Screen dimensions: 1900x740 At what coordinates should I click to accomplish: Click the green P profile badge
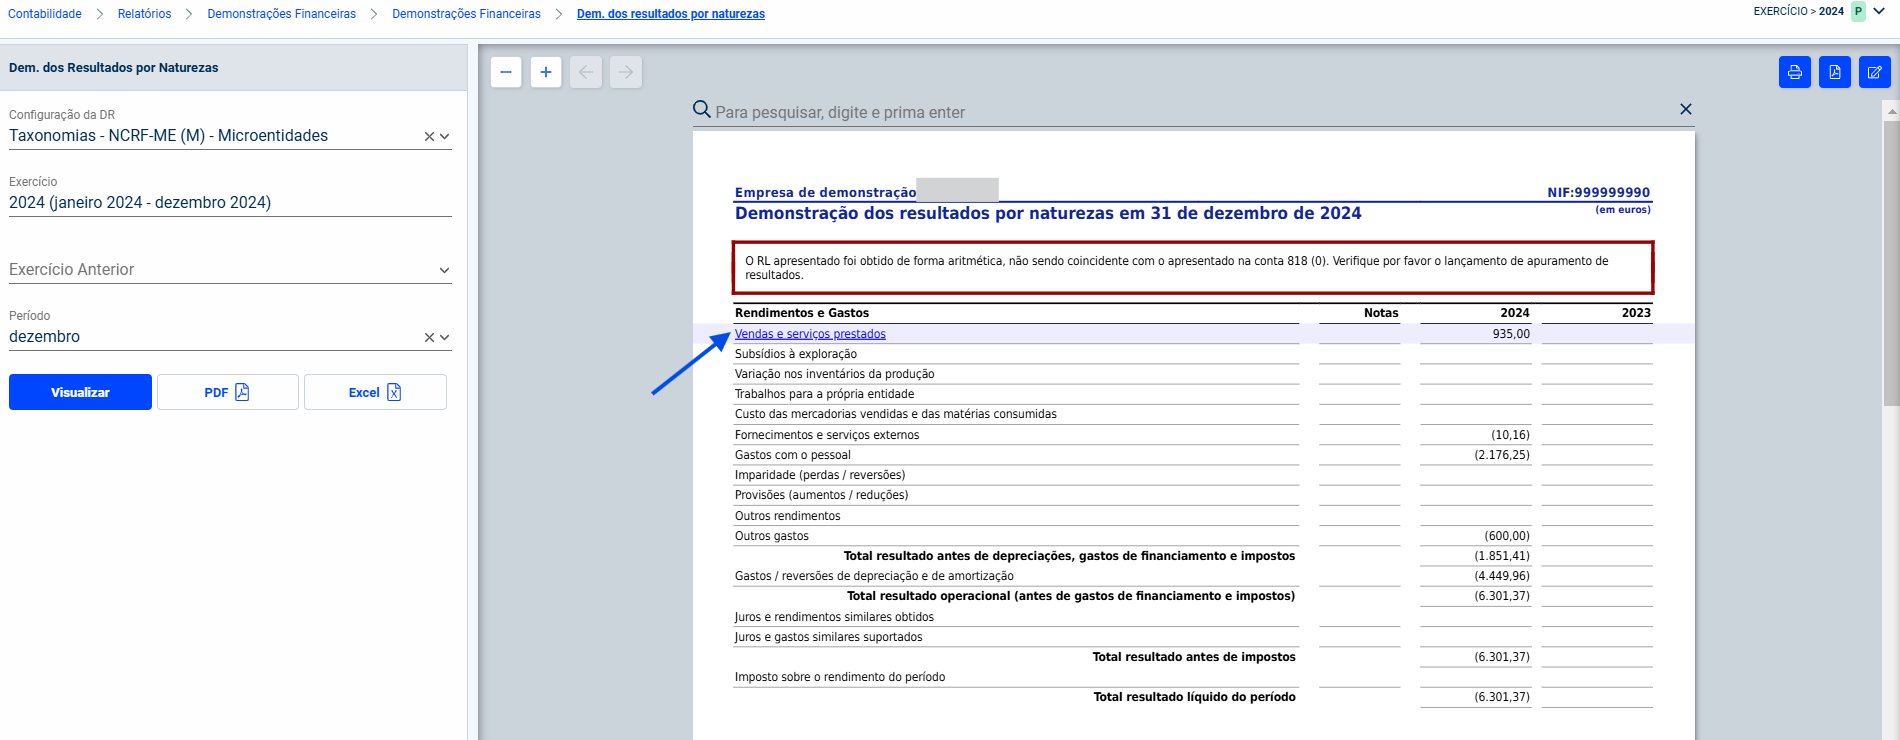tap(1858, 12)
